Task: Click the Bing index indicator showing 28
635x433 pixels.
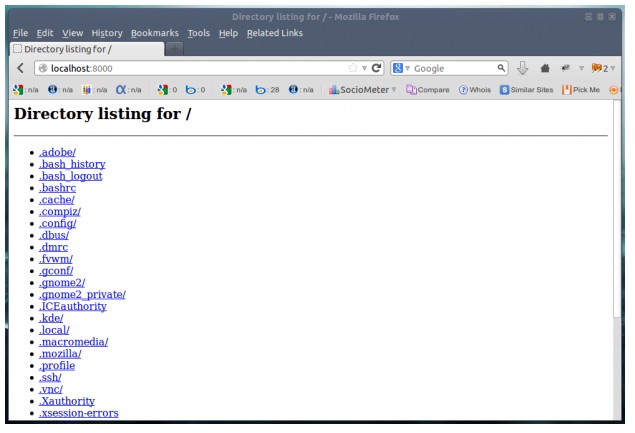Action: [x=267, y=90]
